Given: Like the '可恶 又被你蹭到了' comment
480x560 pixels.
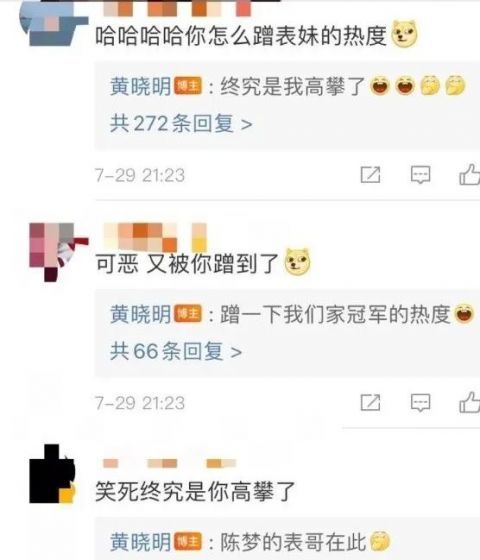Looking at the screenshot, I should point(469,402).
